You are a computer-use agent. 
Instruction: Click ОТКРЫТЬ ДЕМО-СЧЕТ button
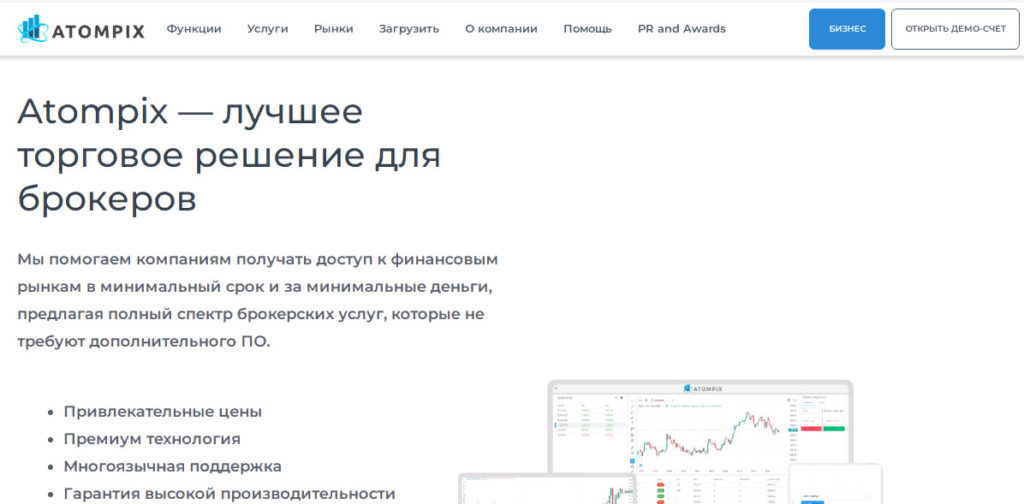click(955, 29)
